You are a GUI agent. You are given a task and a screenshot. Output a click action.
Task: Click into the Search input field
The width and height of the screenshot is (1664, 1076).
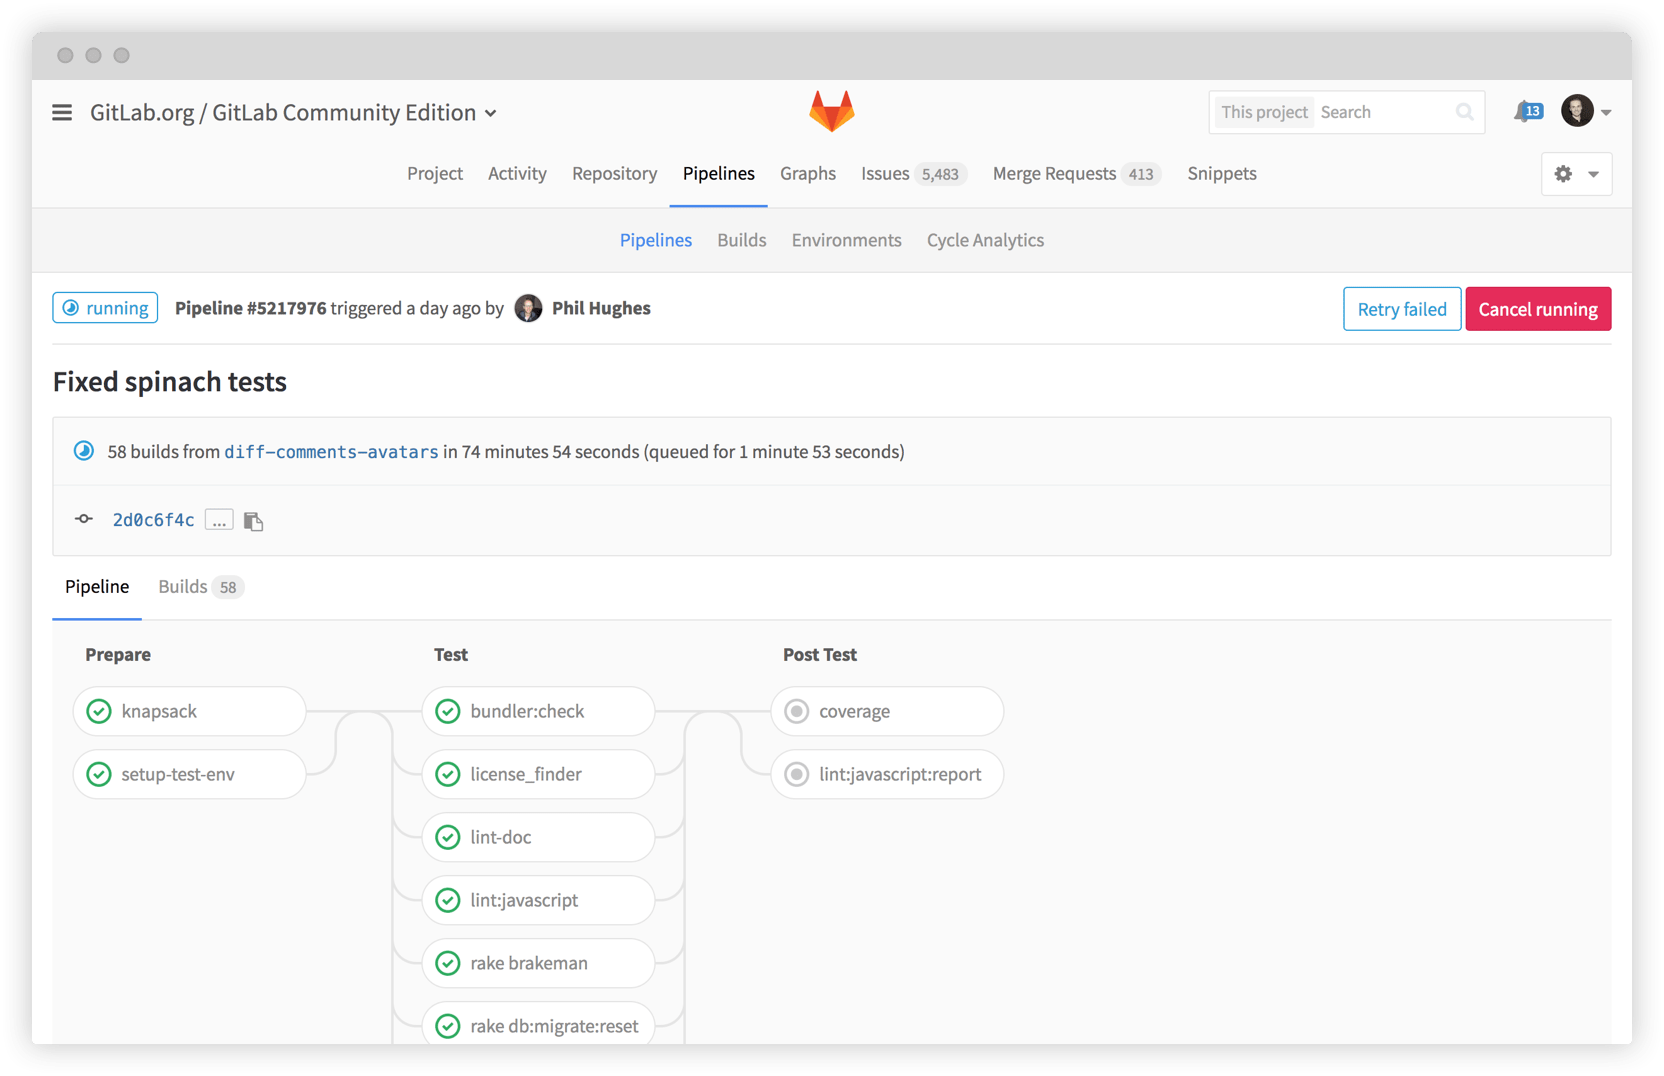1386,112
